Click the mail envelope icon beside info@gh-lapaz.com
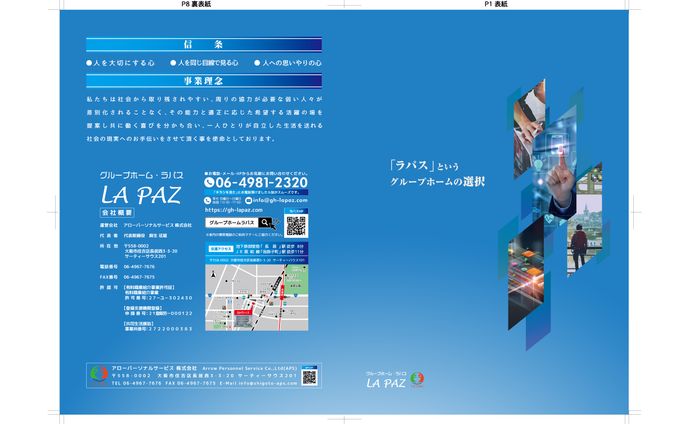This screenshot has height=424, width=688. (x=248, y=201)
